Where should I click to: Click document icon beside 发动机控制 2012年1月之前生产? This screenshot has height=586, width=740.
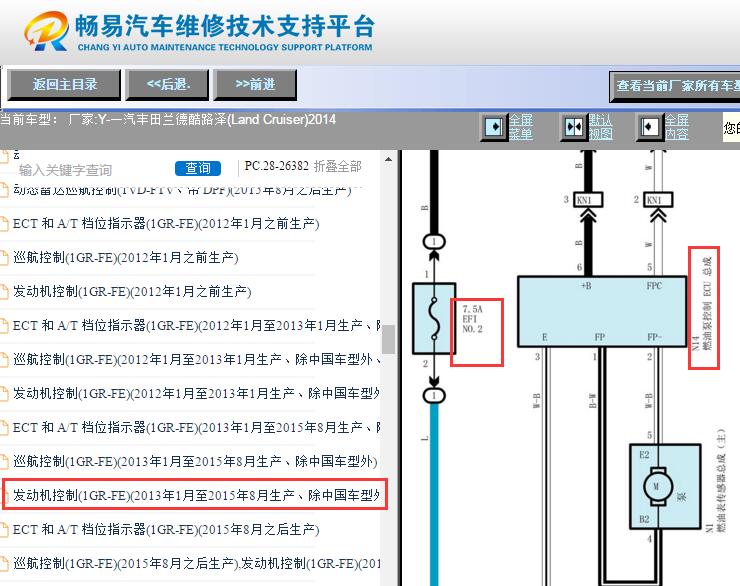pos(4,292)
